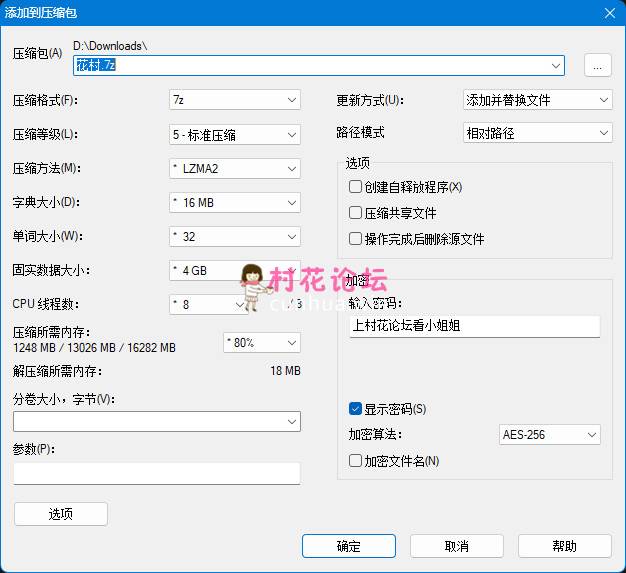Uncheck the show password checkbox
This screenshot has width=626, height=573.
pyautogui.click(x=355, y=409)
